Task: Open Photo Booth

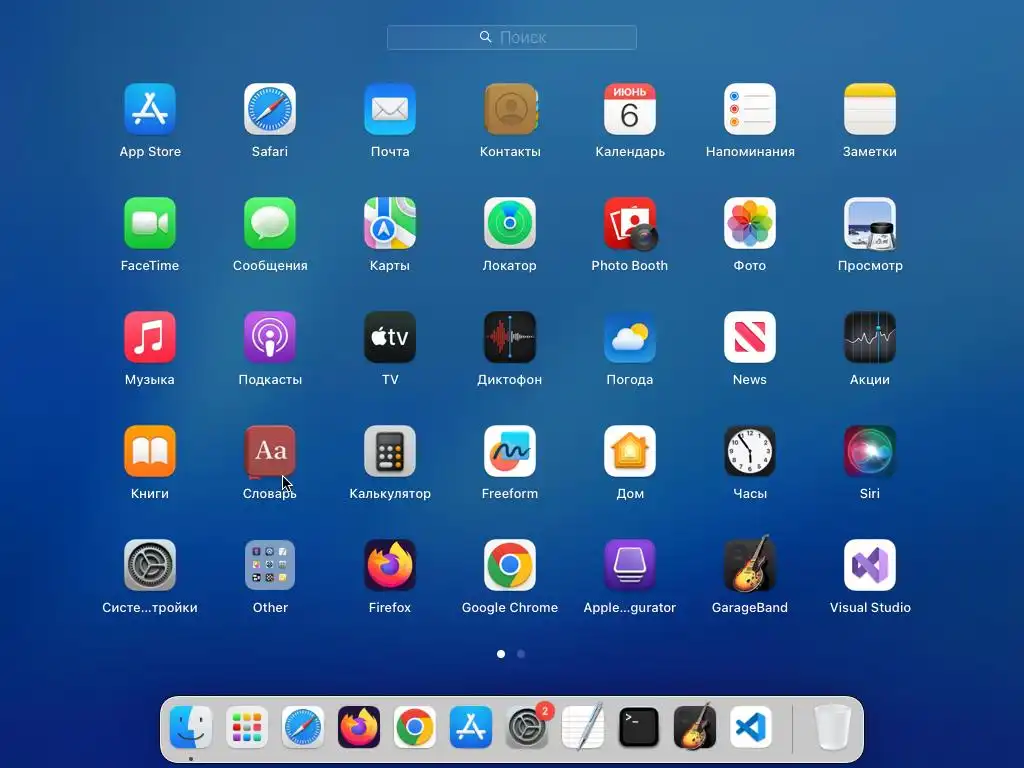Action: (x=630, y=223)
